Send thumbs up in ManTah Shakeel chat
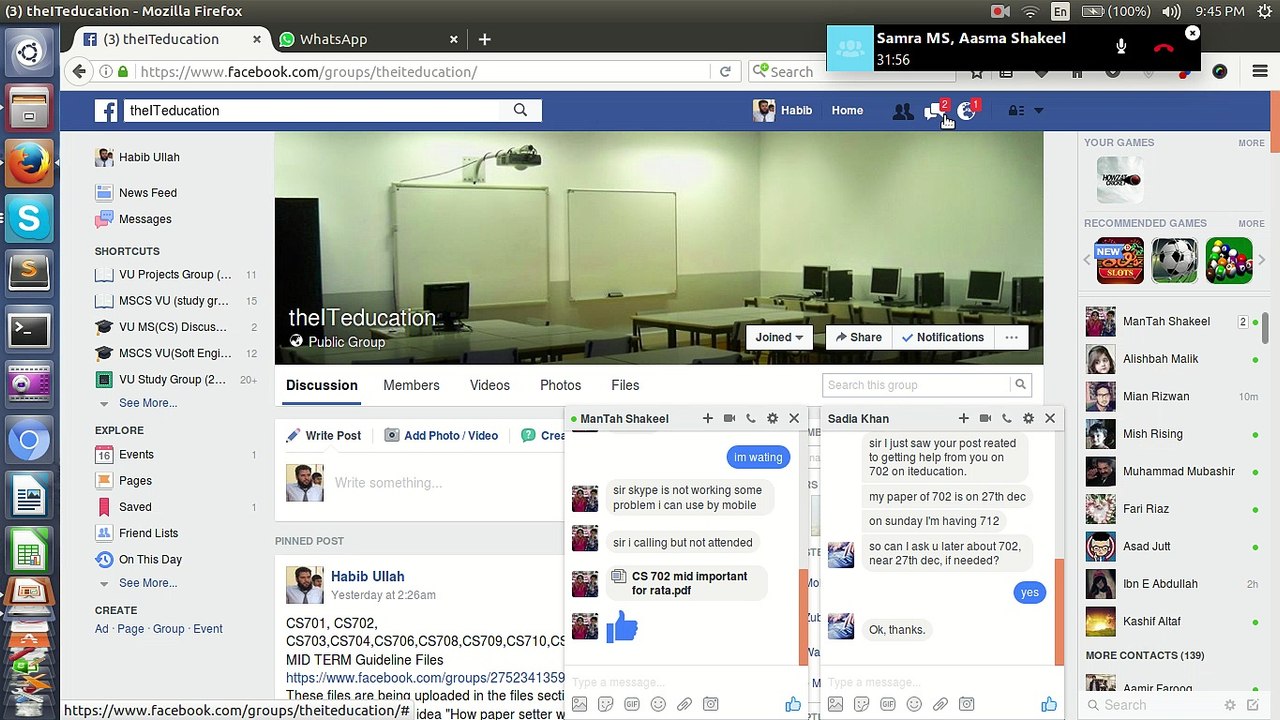This screenshot has width=1280, height=720. 793,704
